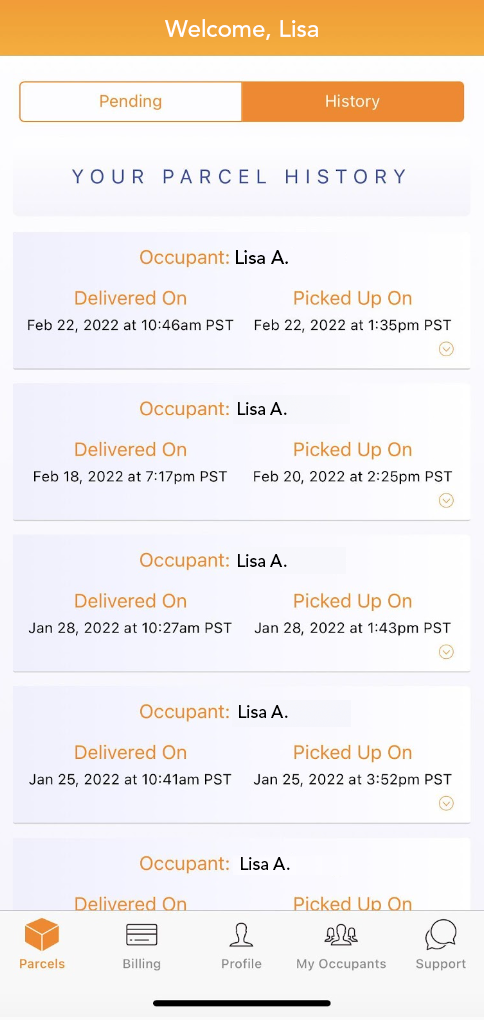
Task: Open the partially visible last parcel card
Action: coord(241,874)
